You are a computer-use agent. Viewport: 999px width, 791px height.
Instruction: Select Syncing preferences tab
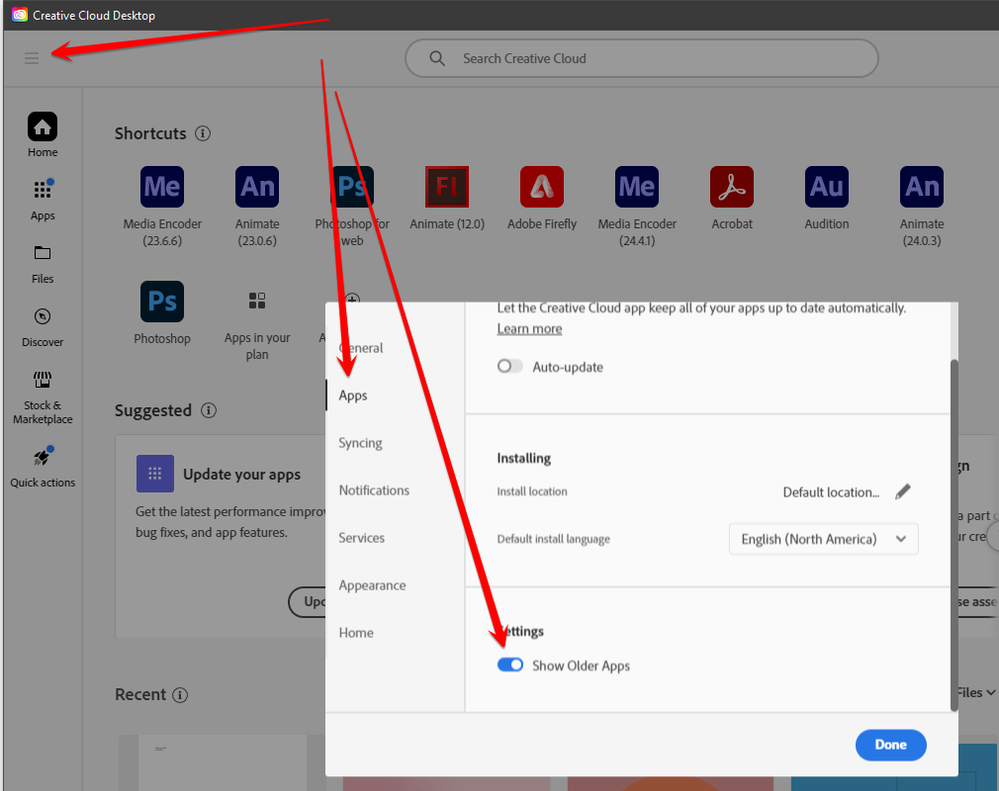click(x=360, y=443)
